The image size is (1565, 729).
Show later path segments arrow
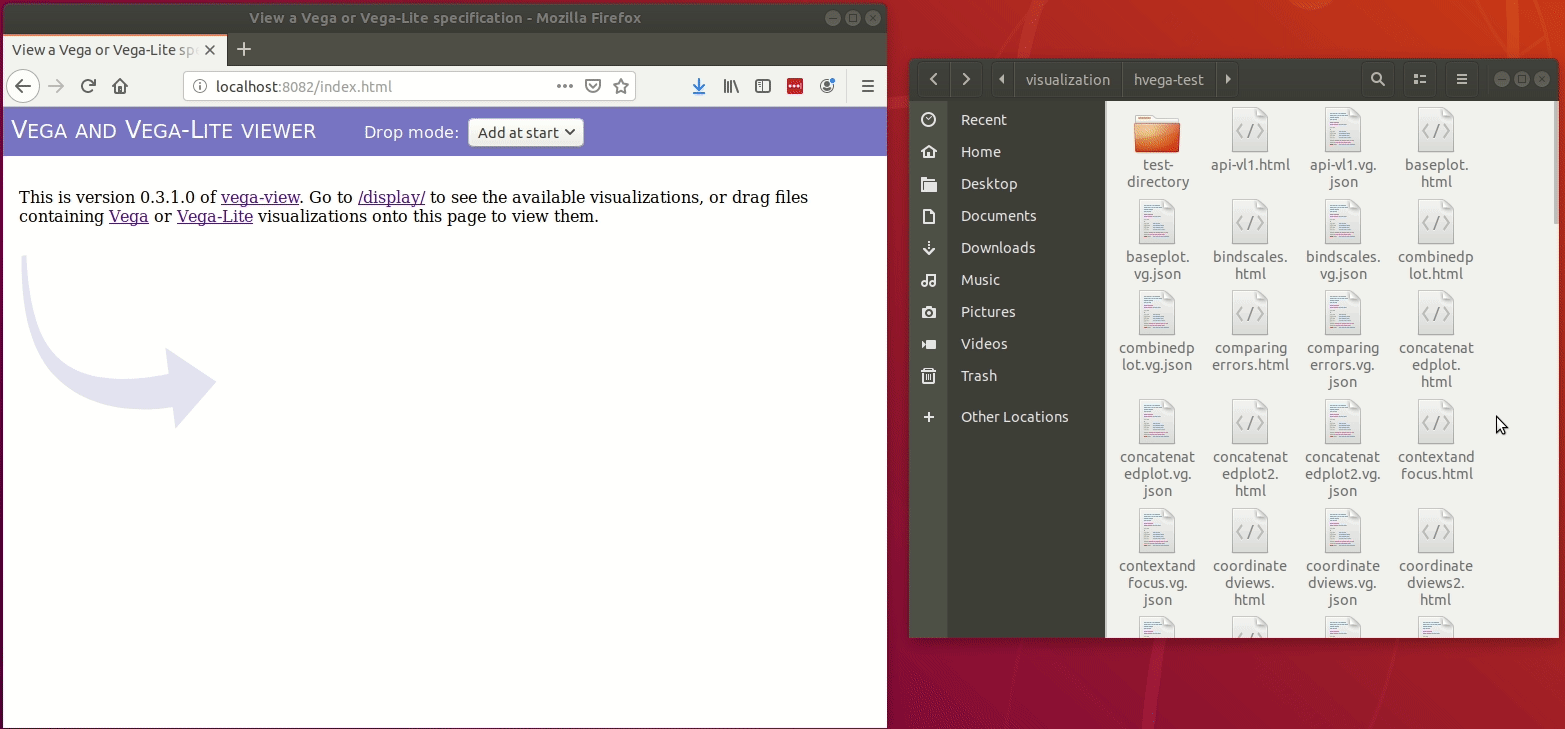(1228, 79)
